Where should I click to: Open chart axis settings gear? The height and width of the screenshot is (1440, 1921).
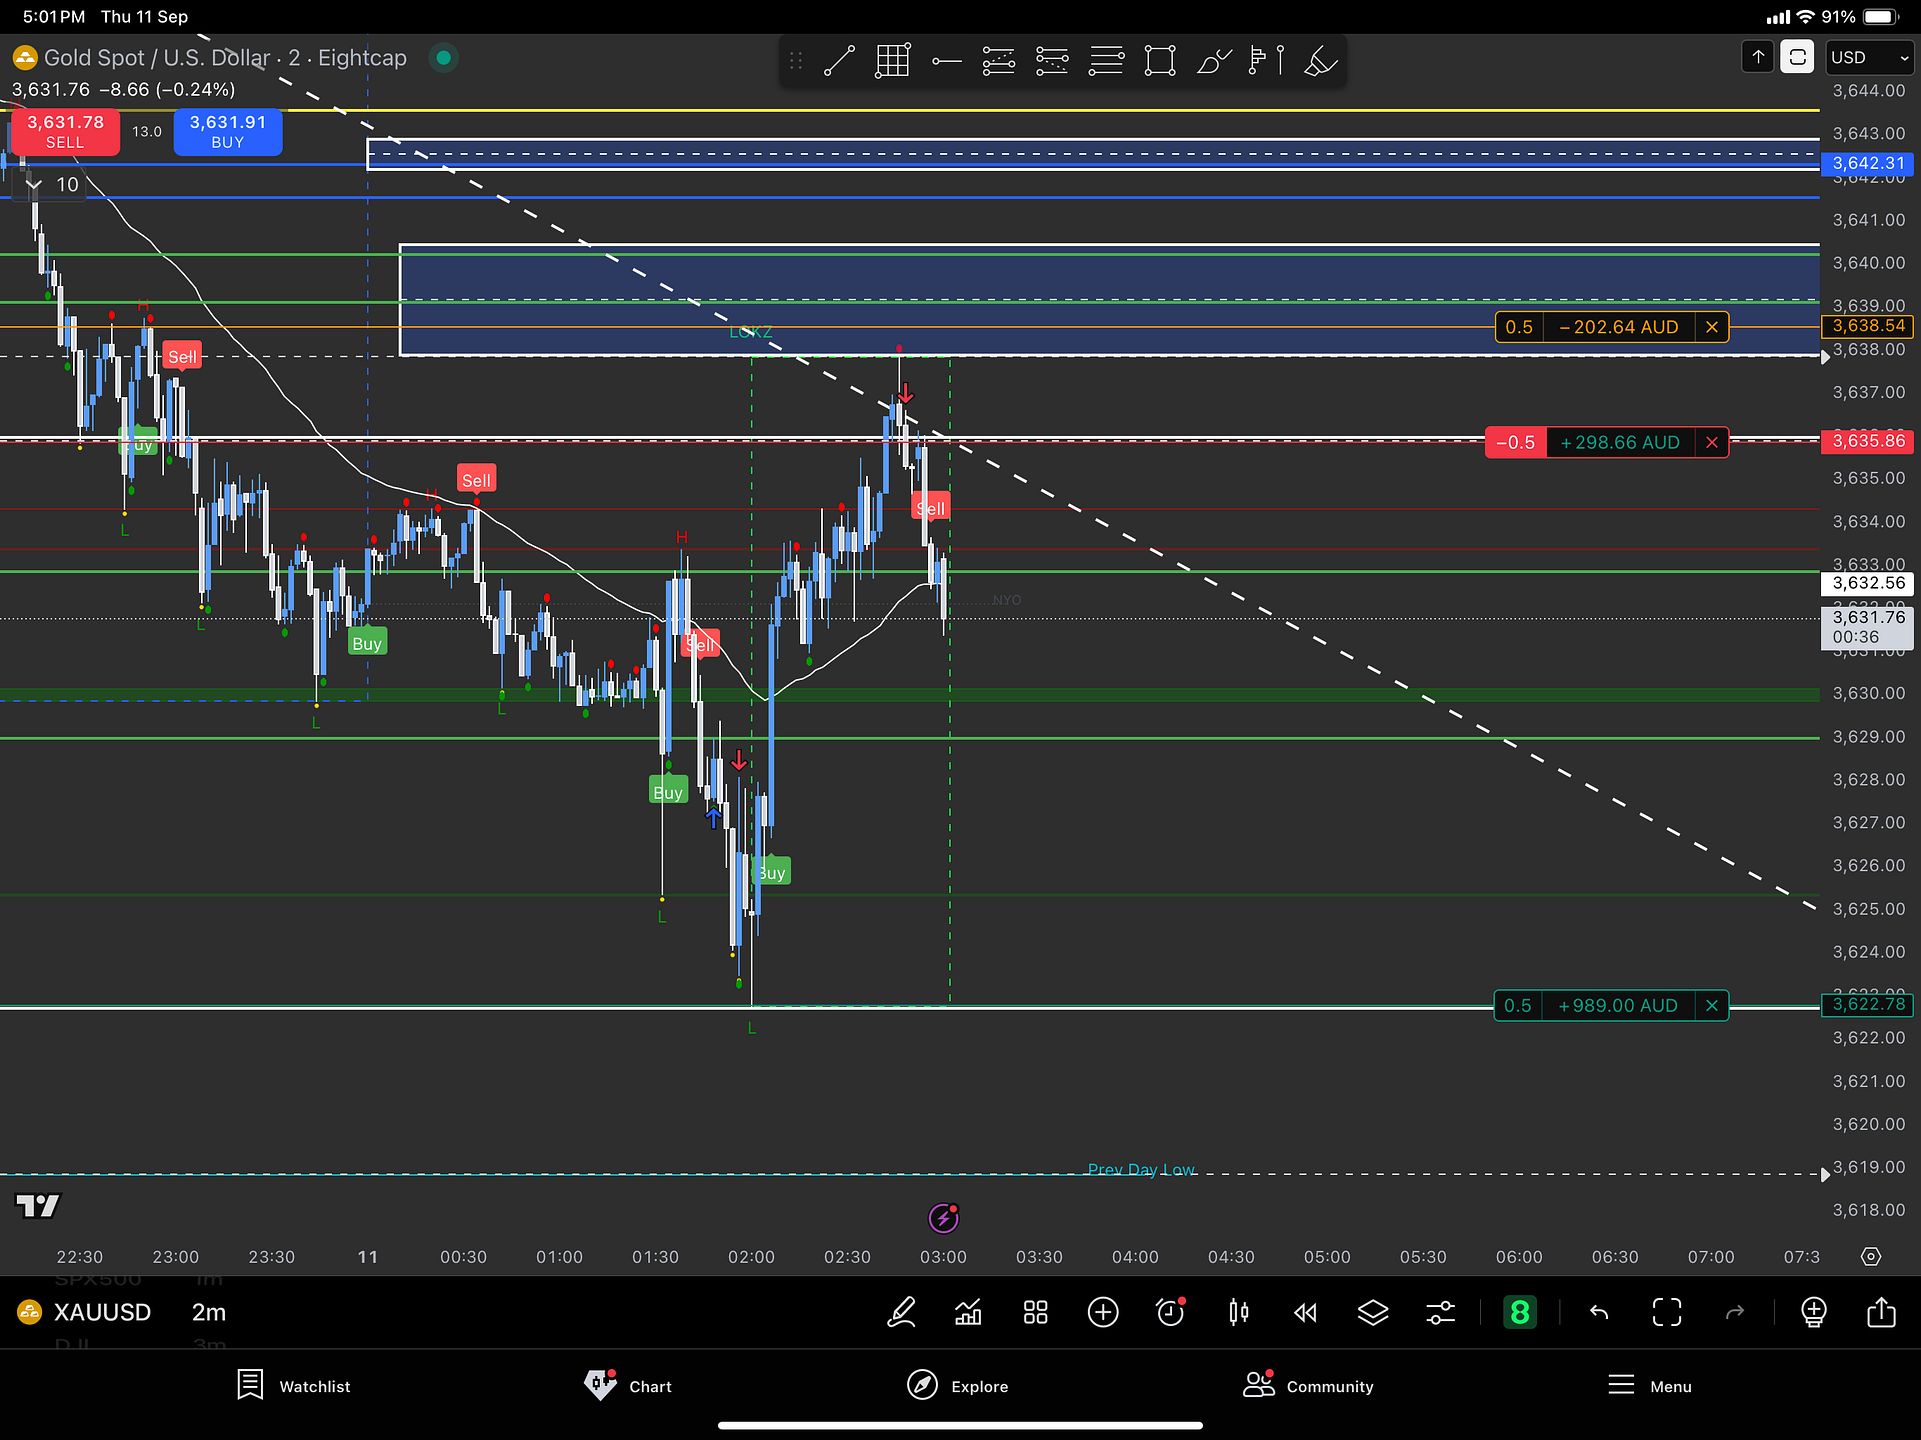1871,1257
